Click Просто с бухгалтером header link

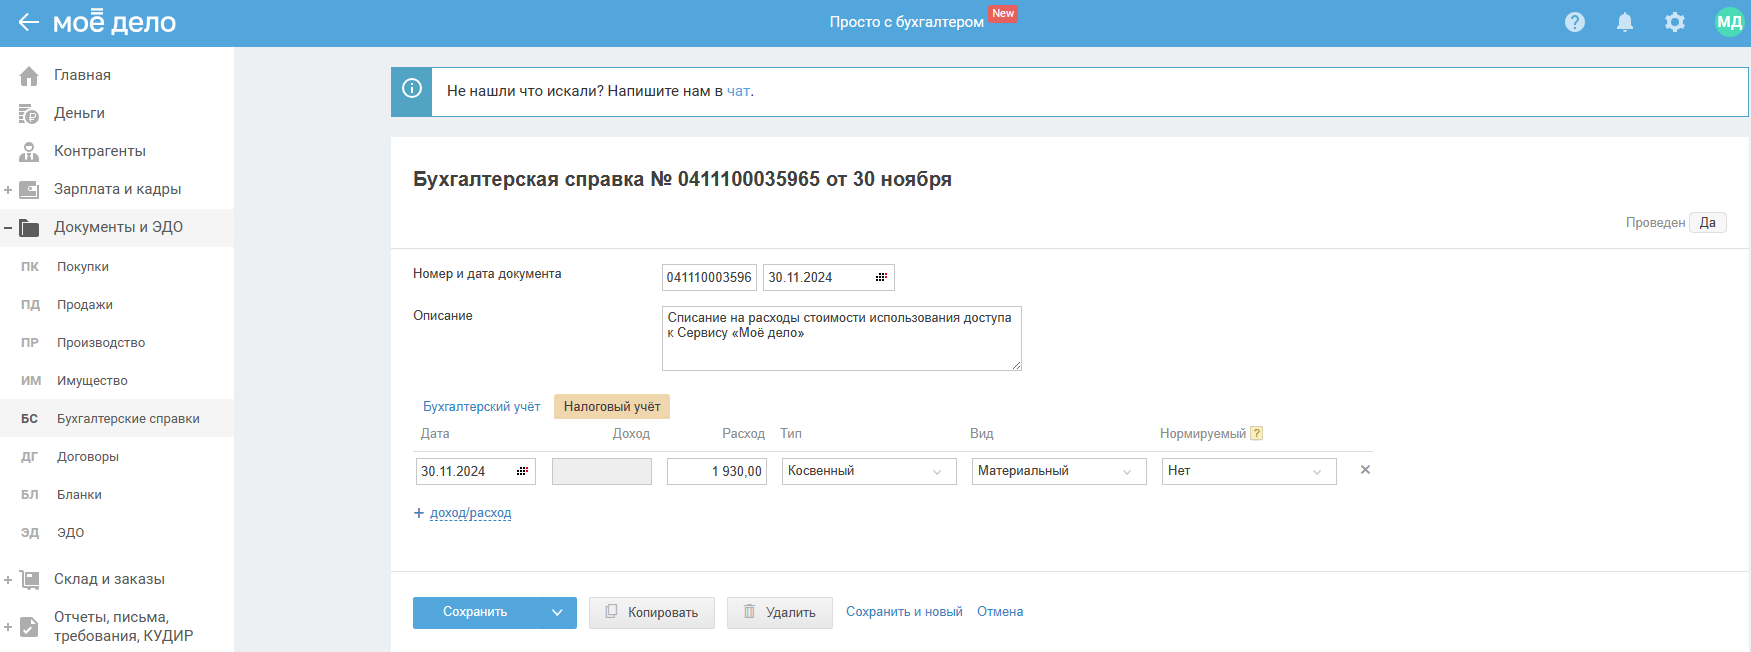coord(906,22)
